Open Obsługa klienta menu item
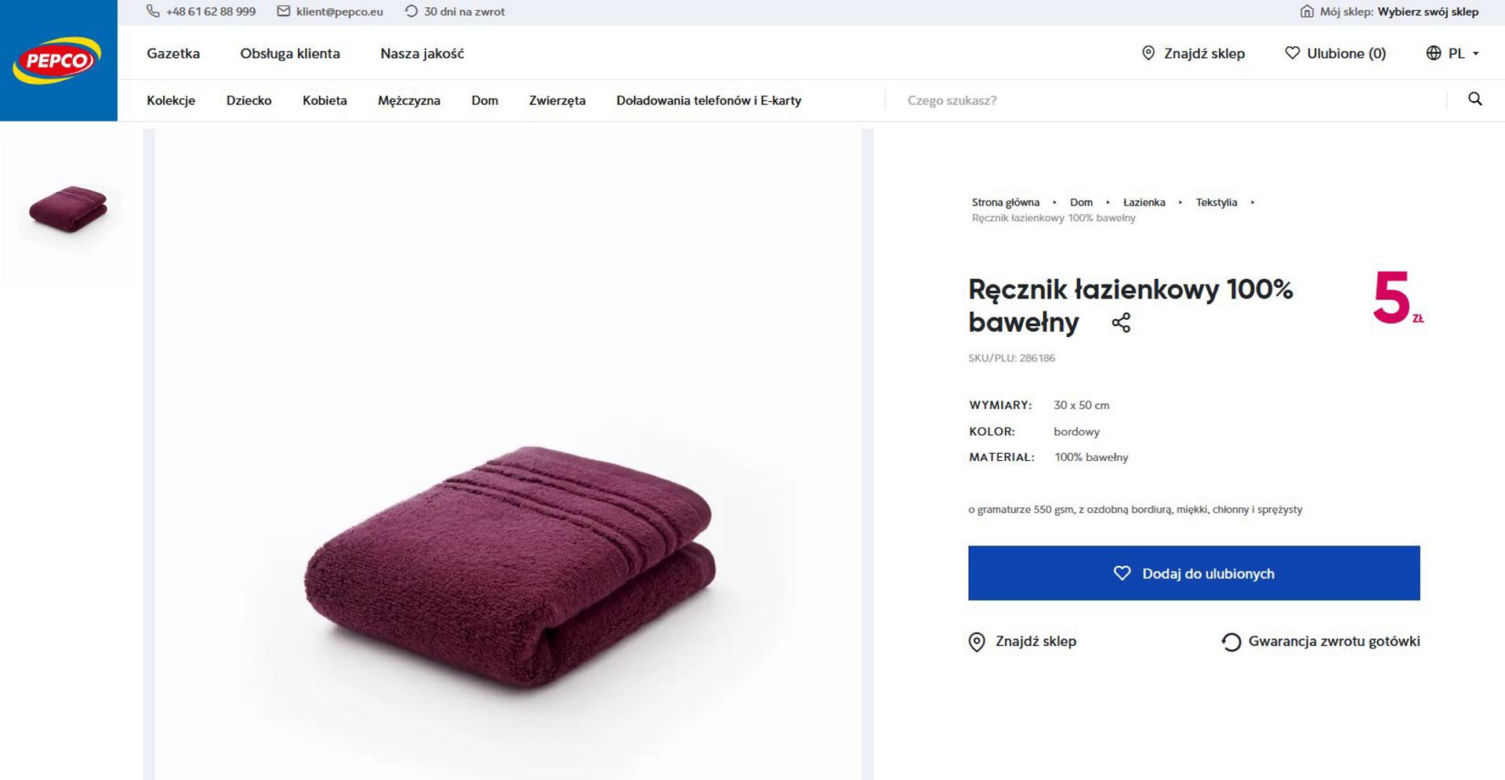Image resolution: width=1505 pixels, height=780 pixels. click(290, 54)
